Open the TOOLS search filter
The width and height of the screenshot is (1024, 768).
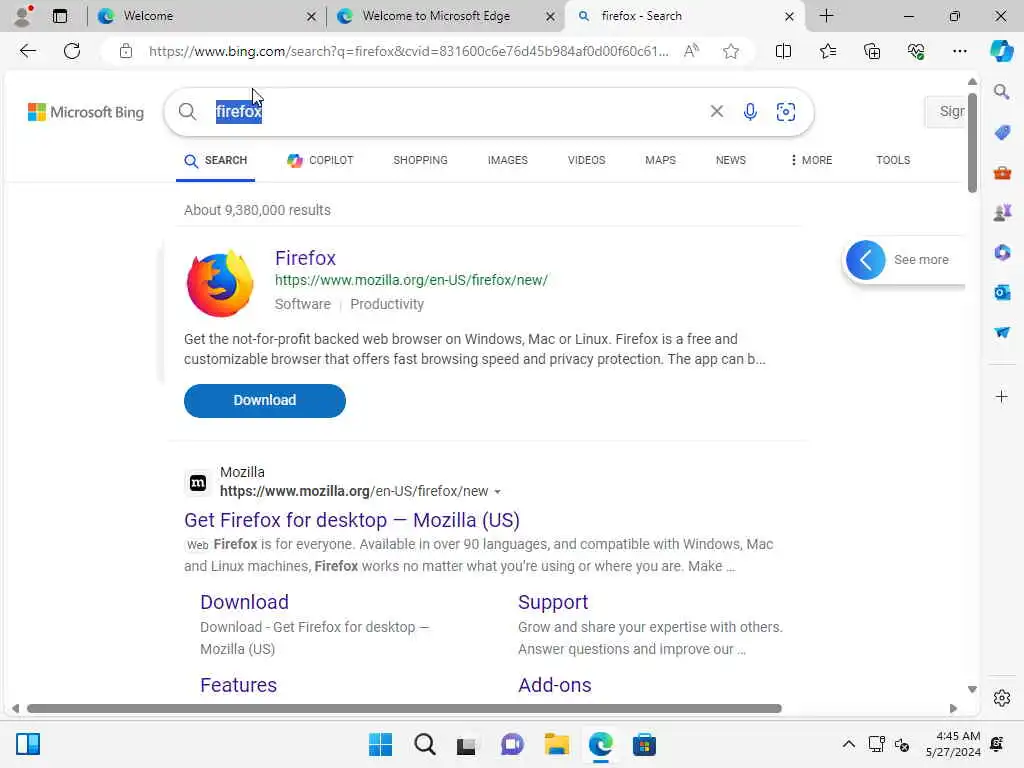[x=893, y=160]
